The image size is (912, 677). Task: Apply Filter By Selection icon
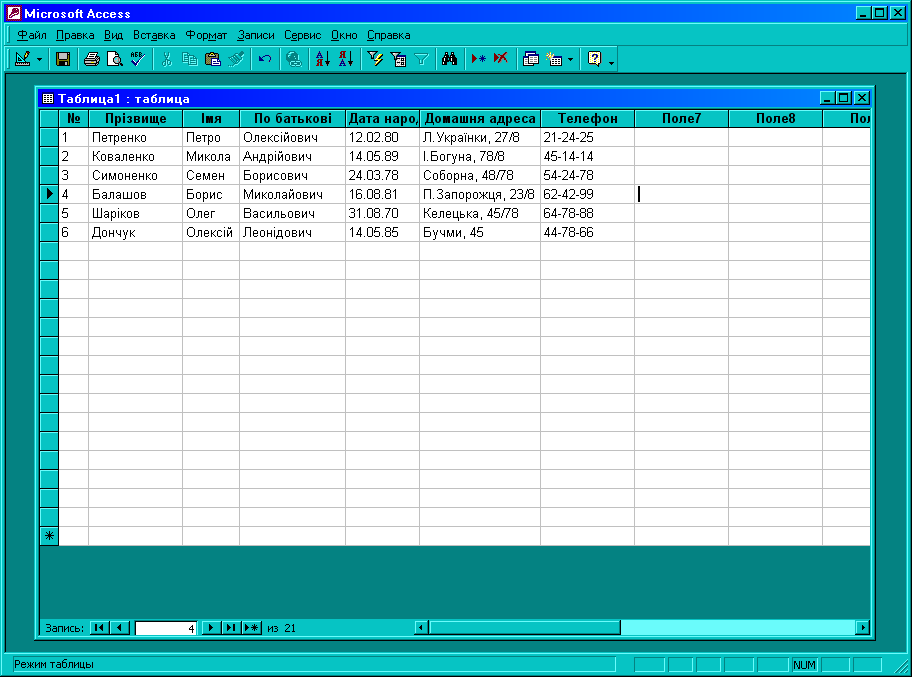[375, 59]
